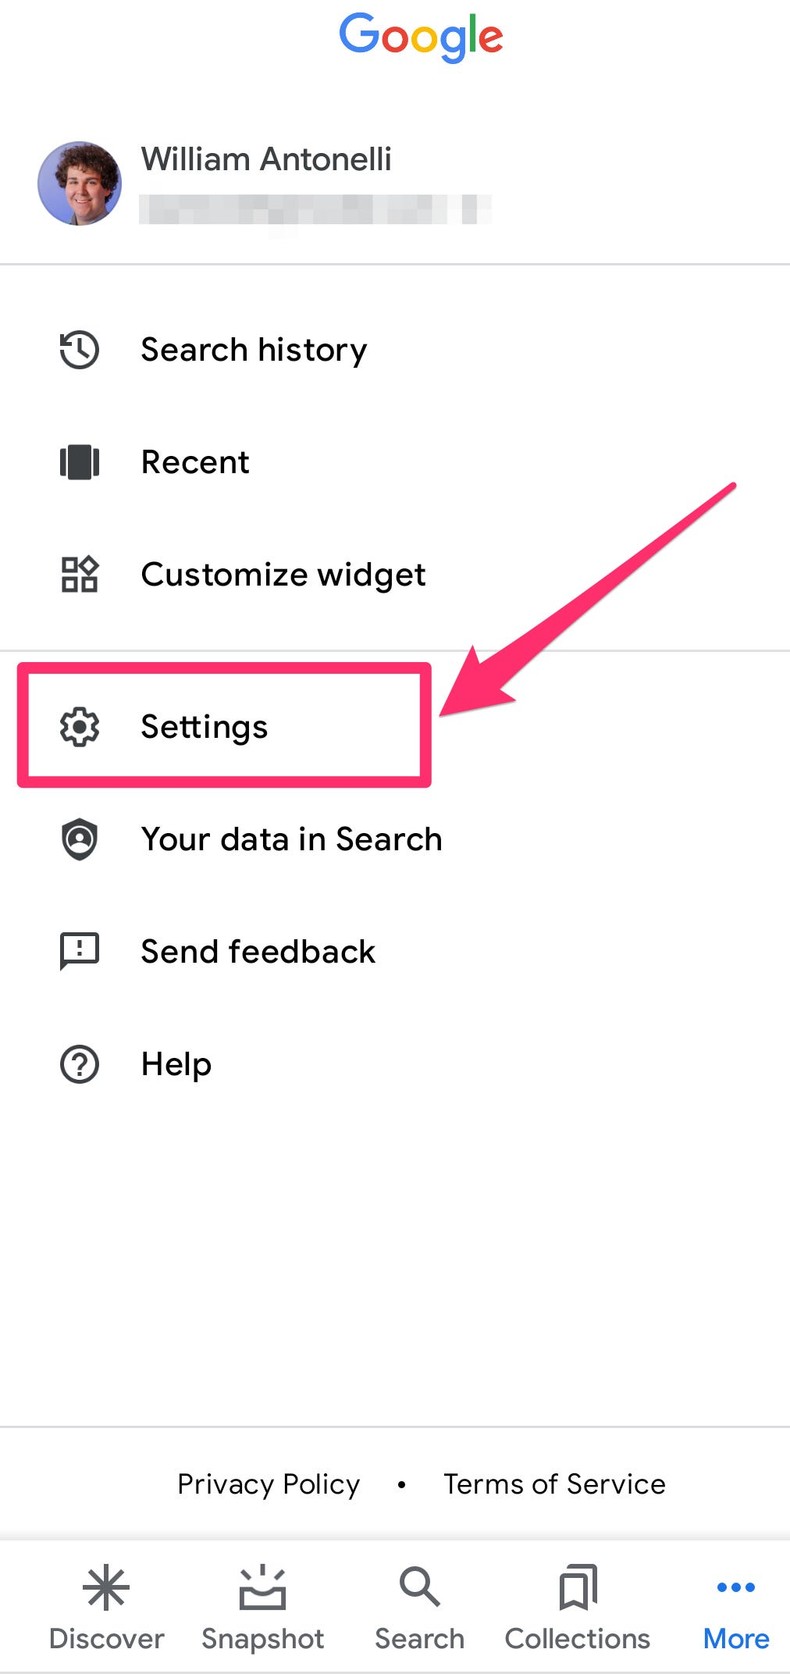This screenshot has height=1674, width=790.
Task: Tap the Google logo at the top
Action: pos(420,36)
